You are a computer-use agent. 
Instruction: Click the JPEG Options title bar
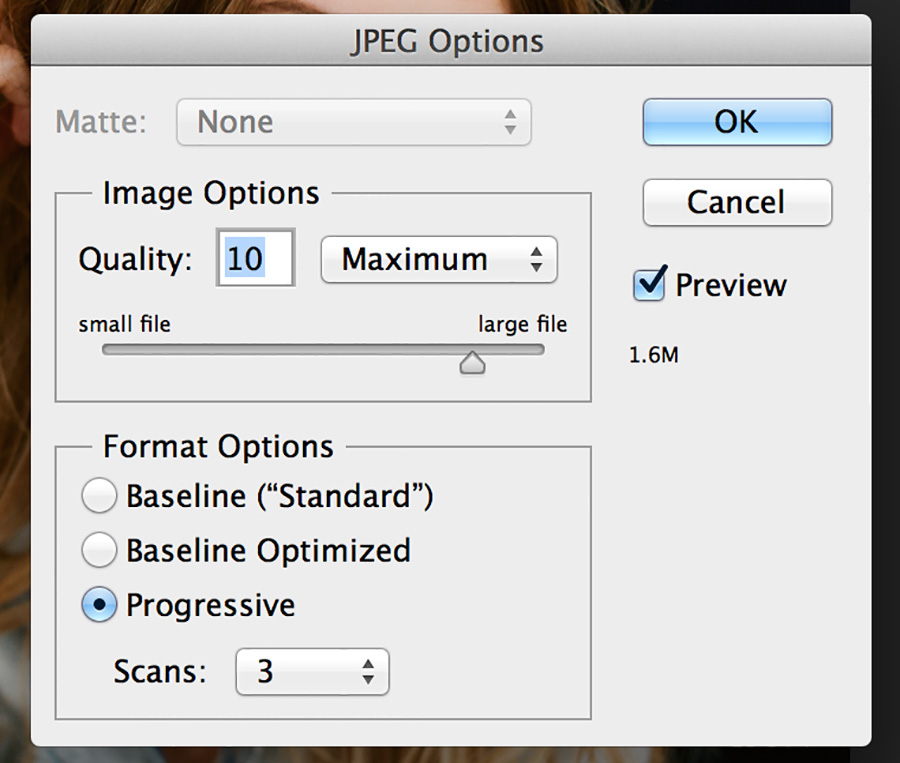[451, 41]
